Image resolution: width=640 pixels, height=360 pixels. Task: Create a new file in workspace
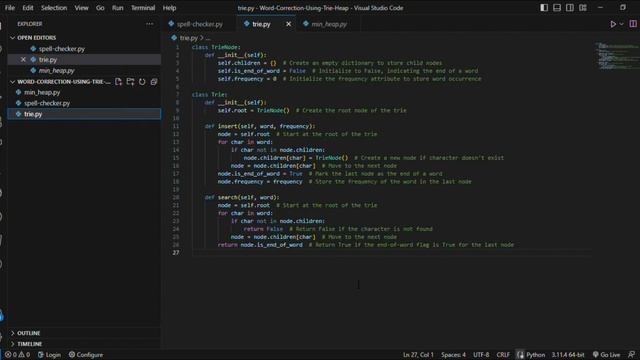[x=118, y=82]
